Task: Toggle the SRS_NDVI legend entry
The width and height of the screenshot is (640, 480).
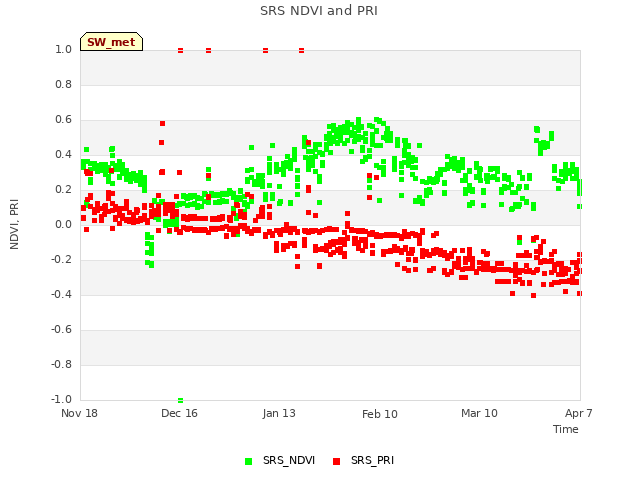Action: click(x=280, y=460)
